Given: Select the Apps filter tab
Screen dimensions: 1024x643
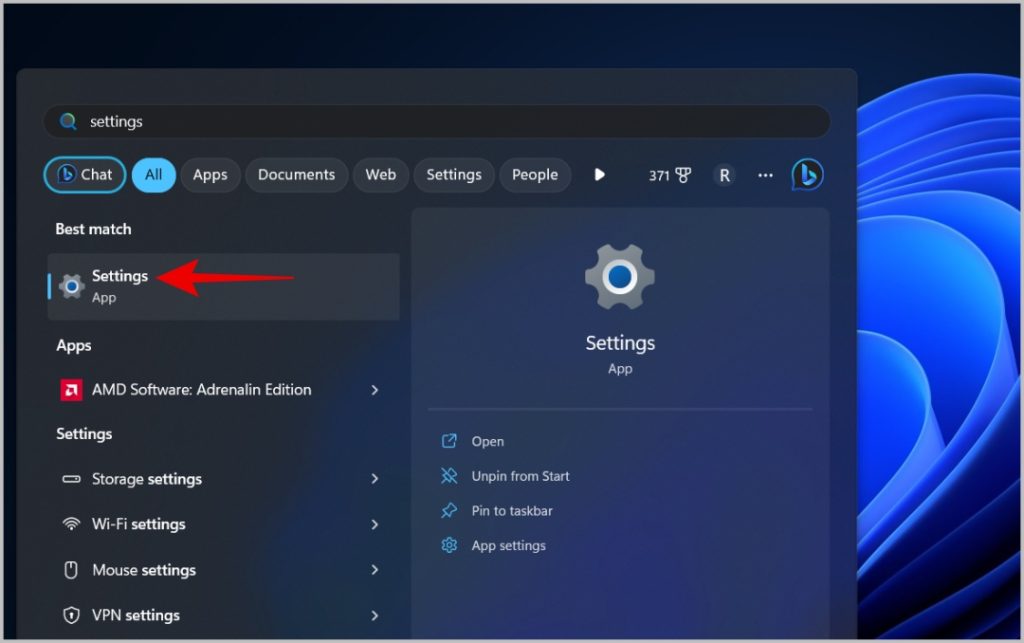Looking at the screenshot, I should click(210, 174).
